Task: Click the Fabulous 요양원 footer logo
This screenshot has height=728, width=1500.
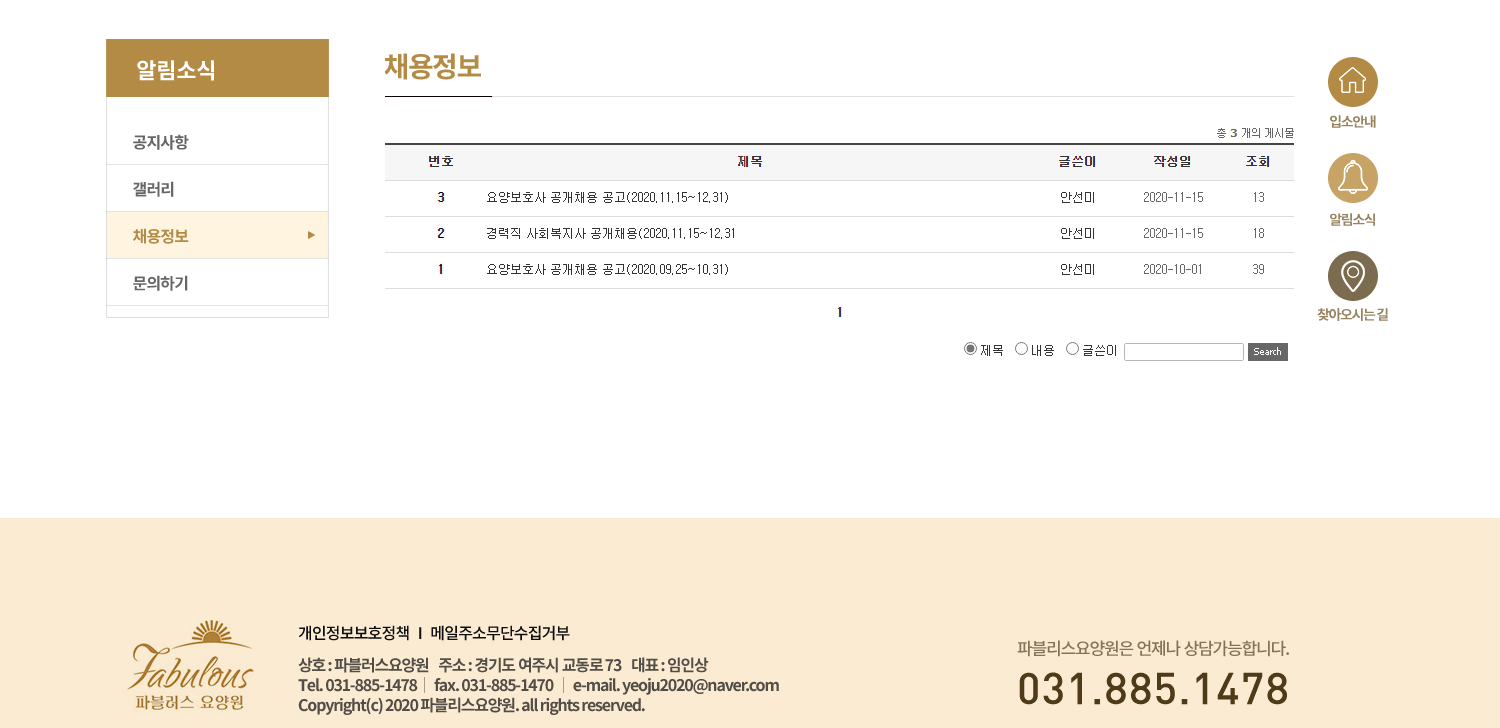Action: pos(191,664)
